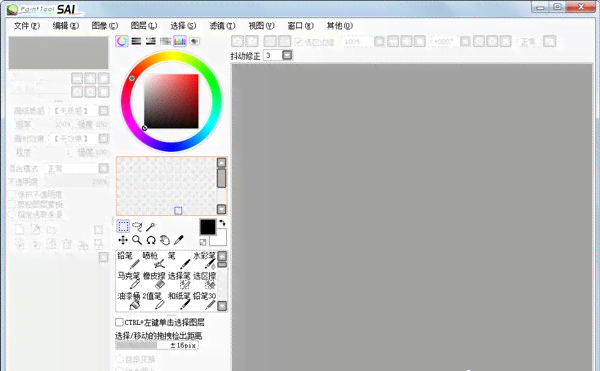Choose the 油漆桶 paint bucket tool
This screenshot has height=371, width=600.
tap(128, 301)
